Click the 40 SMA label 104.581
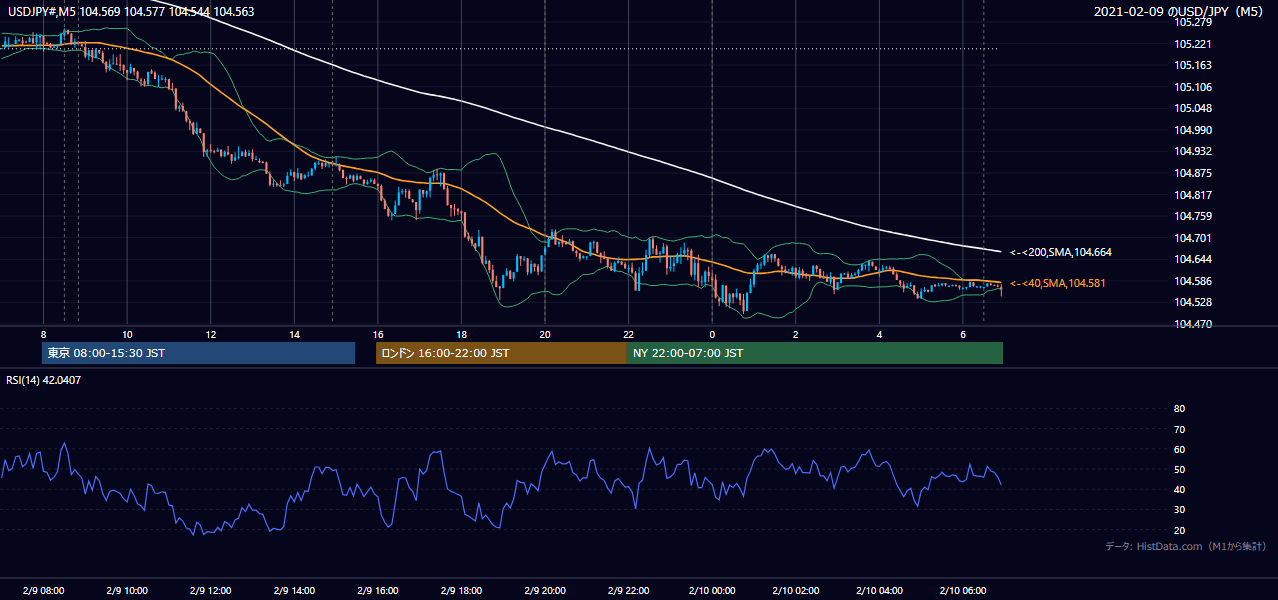The width and height of the screenshot is (1278, 600). (1058, 284)
